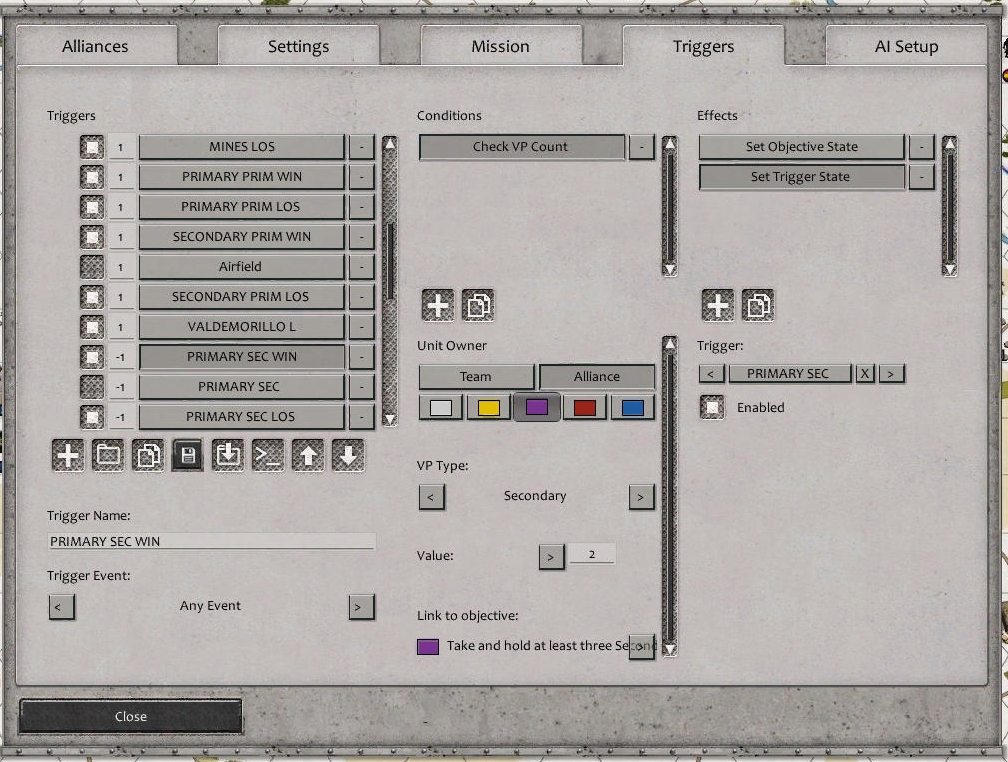Delete the VALDEMORILLO L trigger
This screenshot has width=1008, height=762.
coord(362,327)
